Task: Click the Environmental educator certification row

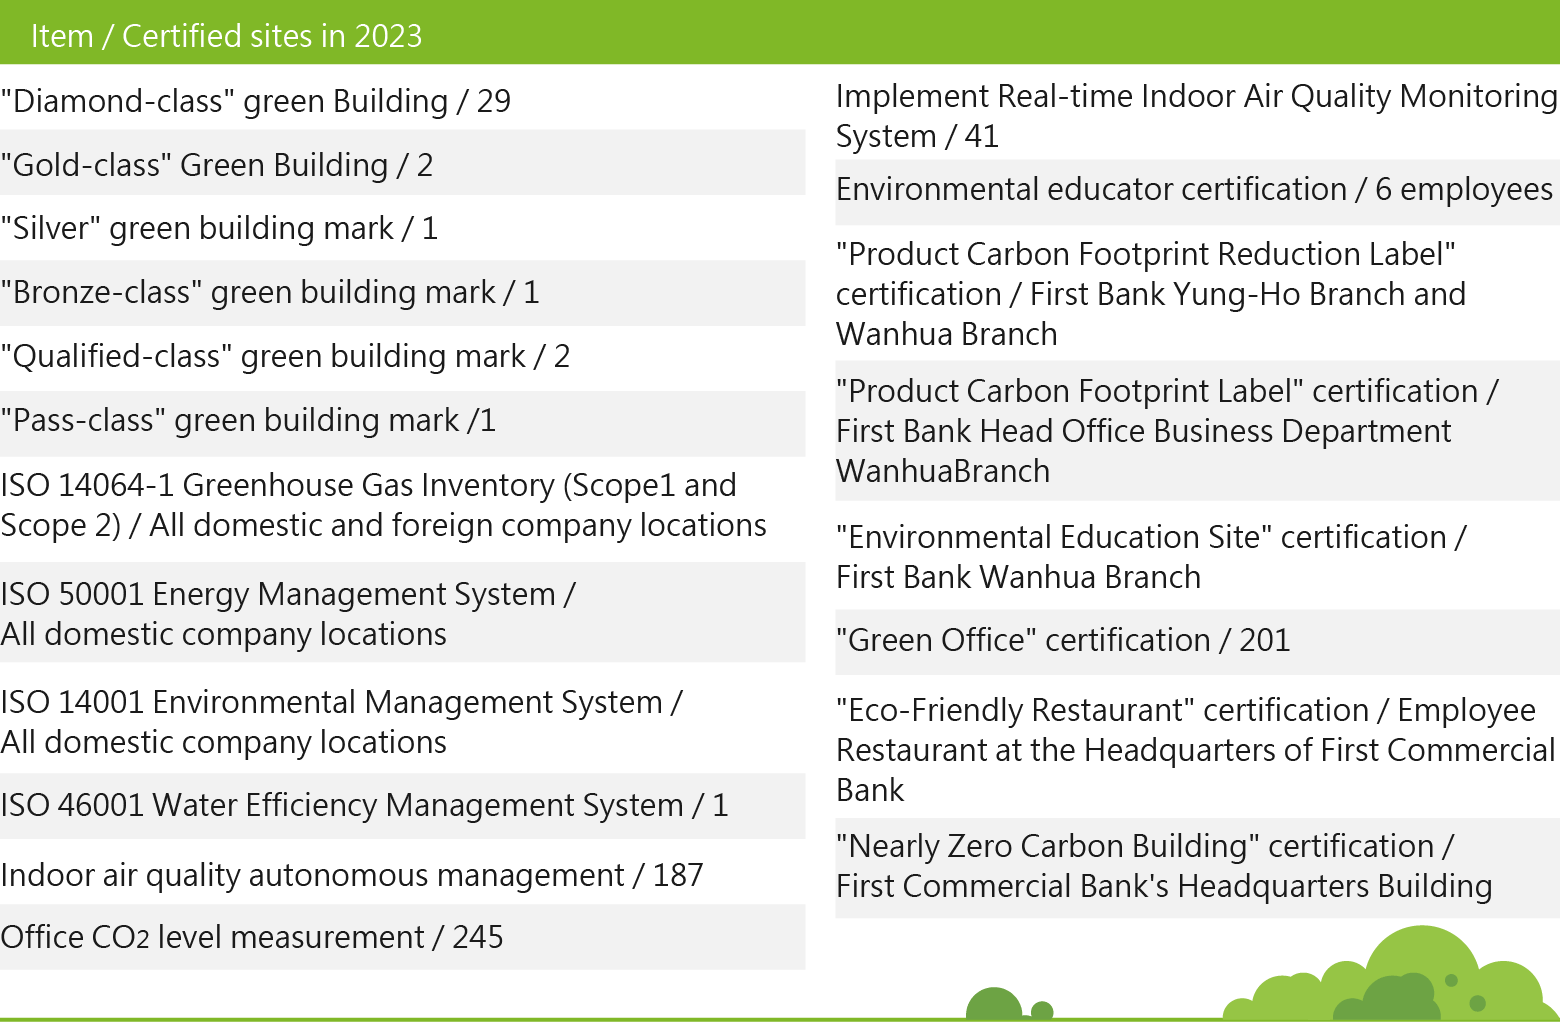Action: pos(1196,191)
